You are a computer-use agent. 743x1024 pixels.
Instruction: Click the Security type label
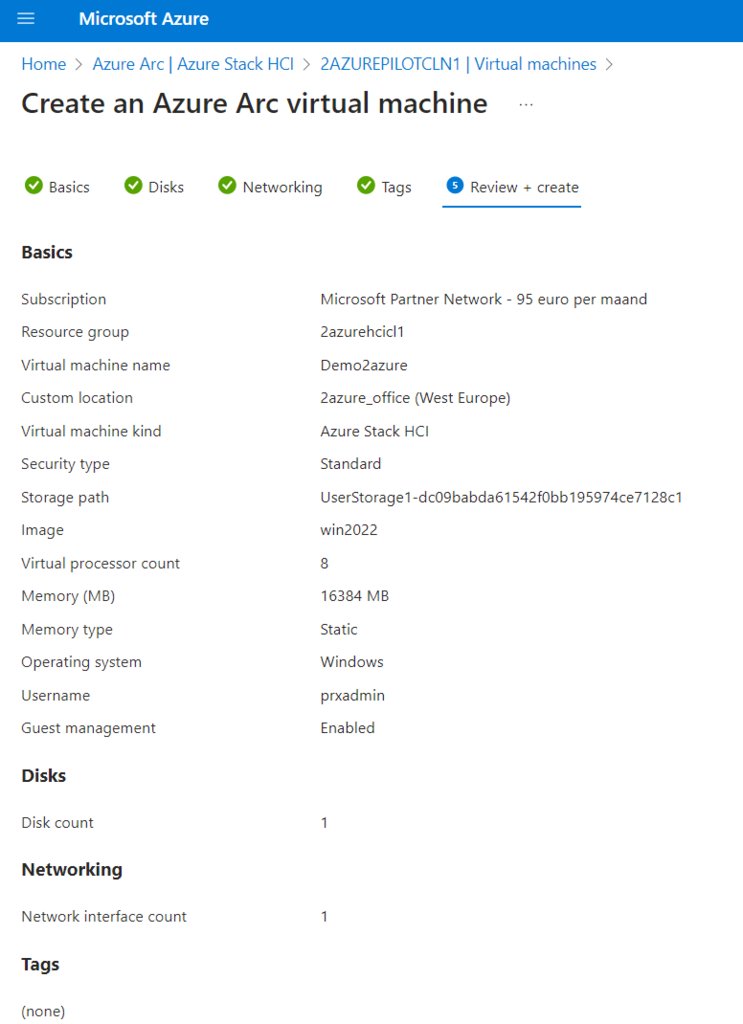[x=65, y=464]
